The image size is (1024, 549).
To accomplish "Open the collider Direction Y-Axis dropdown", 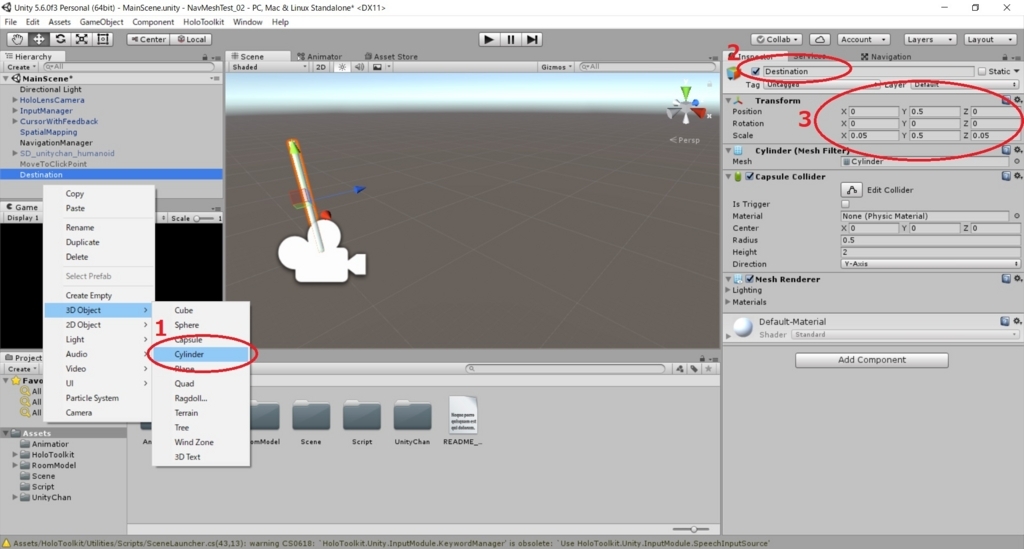I will 930,264.
